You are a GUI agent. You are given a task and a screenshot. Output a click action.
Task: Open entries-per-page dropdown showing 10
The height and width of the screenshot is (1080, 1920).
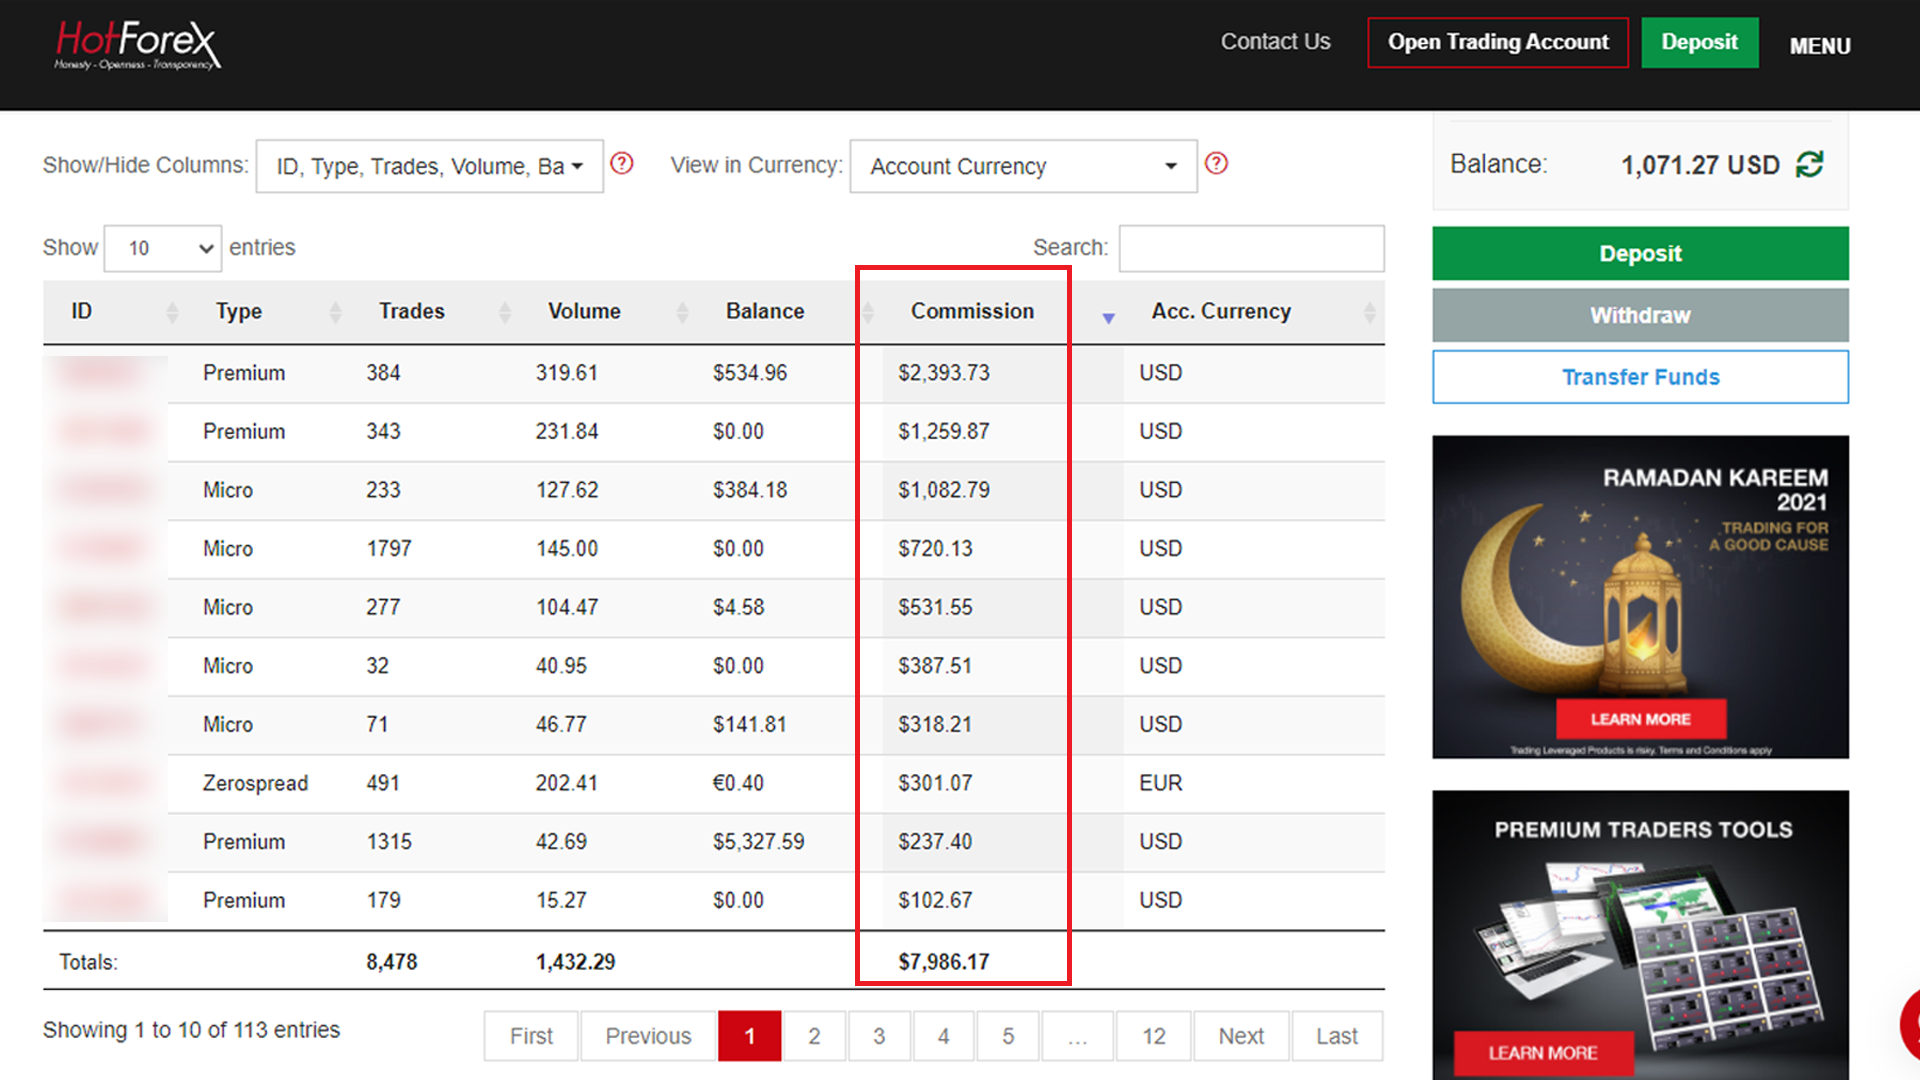[162, 248]
